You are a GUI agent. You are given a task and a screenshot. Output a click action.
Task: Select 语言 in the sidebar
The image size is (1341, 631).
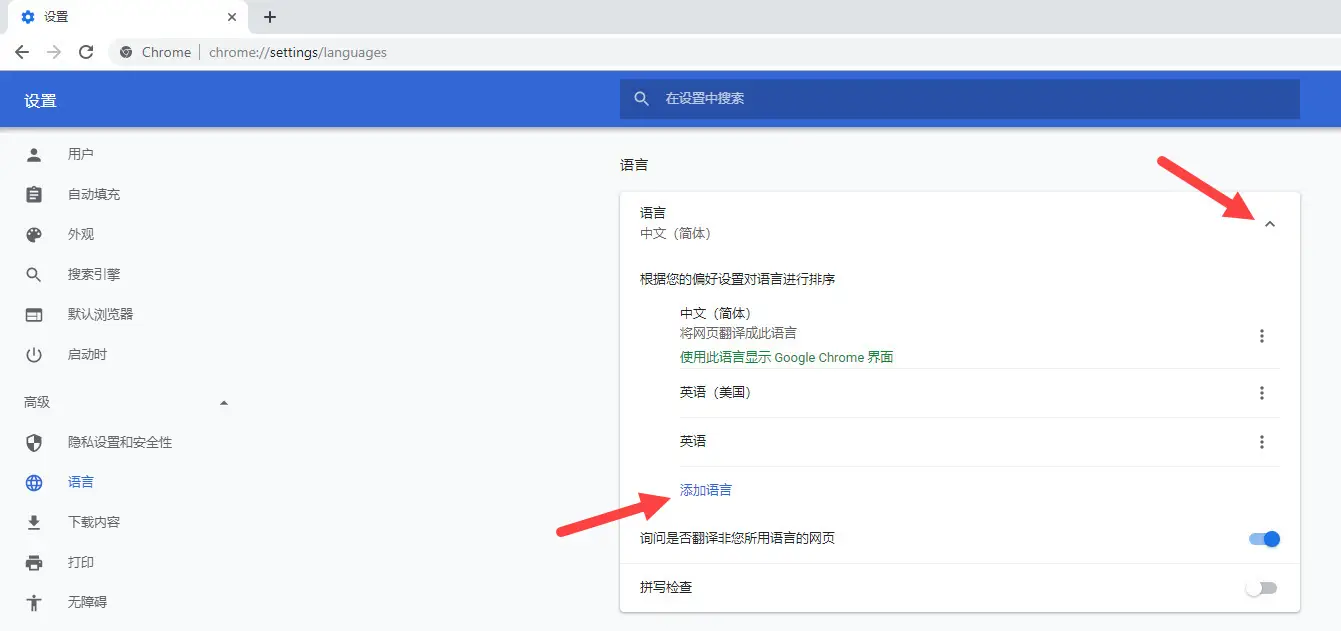pos(81,482)
